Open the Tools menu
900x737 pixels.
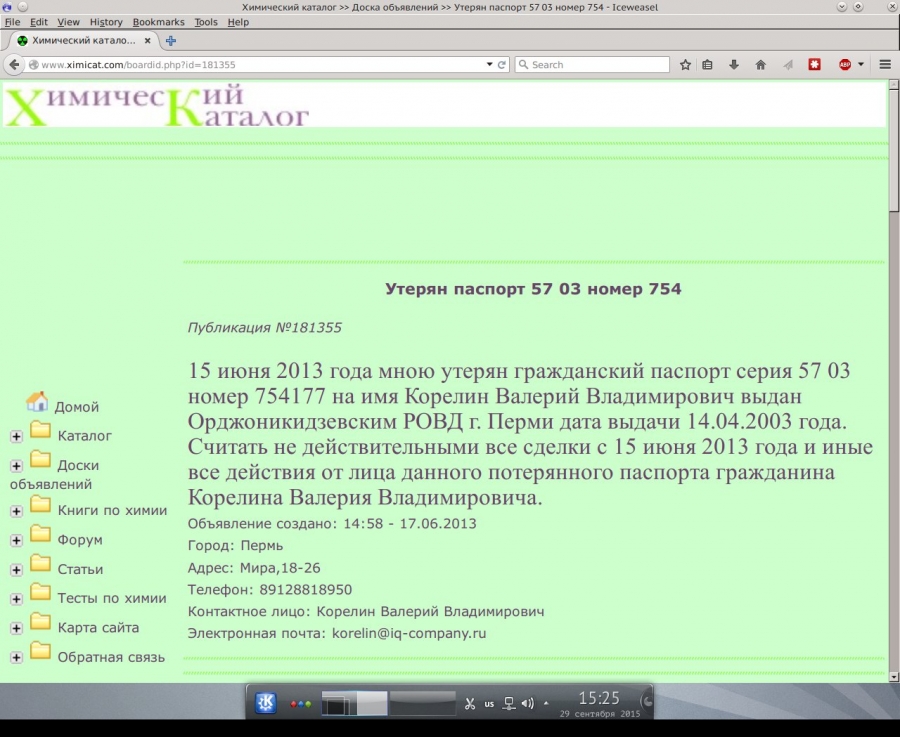pyautogui.click(x=205, y=22)
